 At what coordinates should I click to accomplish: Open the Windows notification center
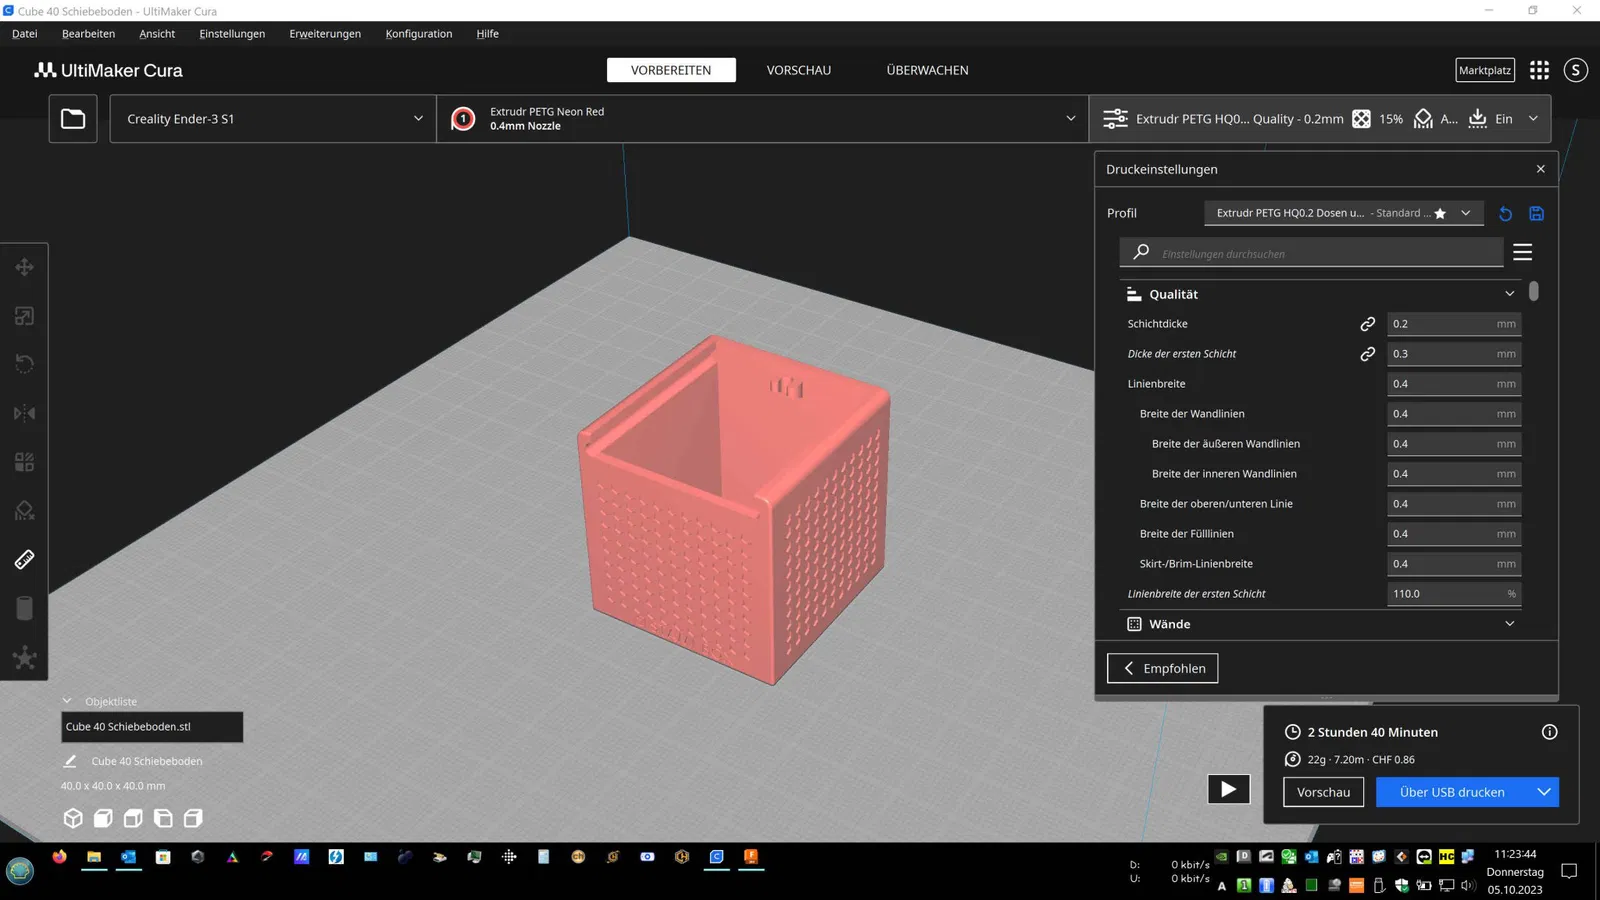pyautogui.click(x=1570, y=871)
